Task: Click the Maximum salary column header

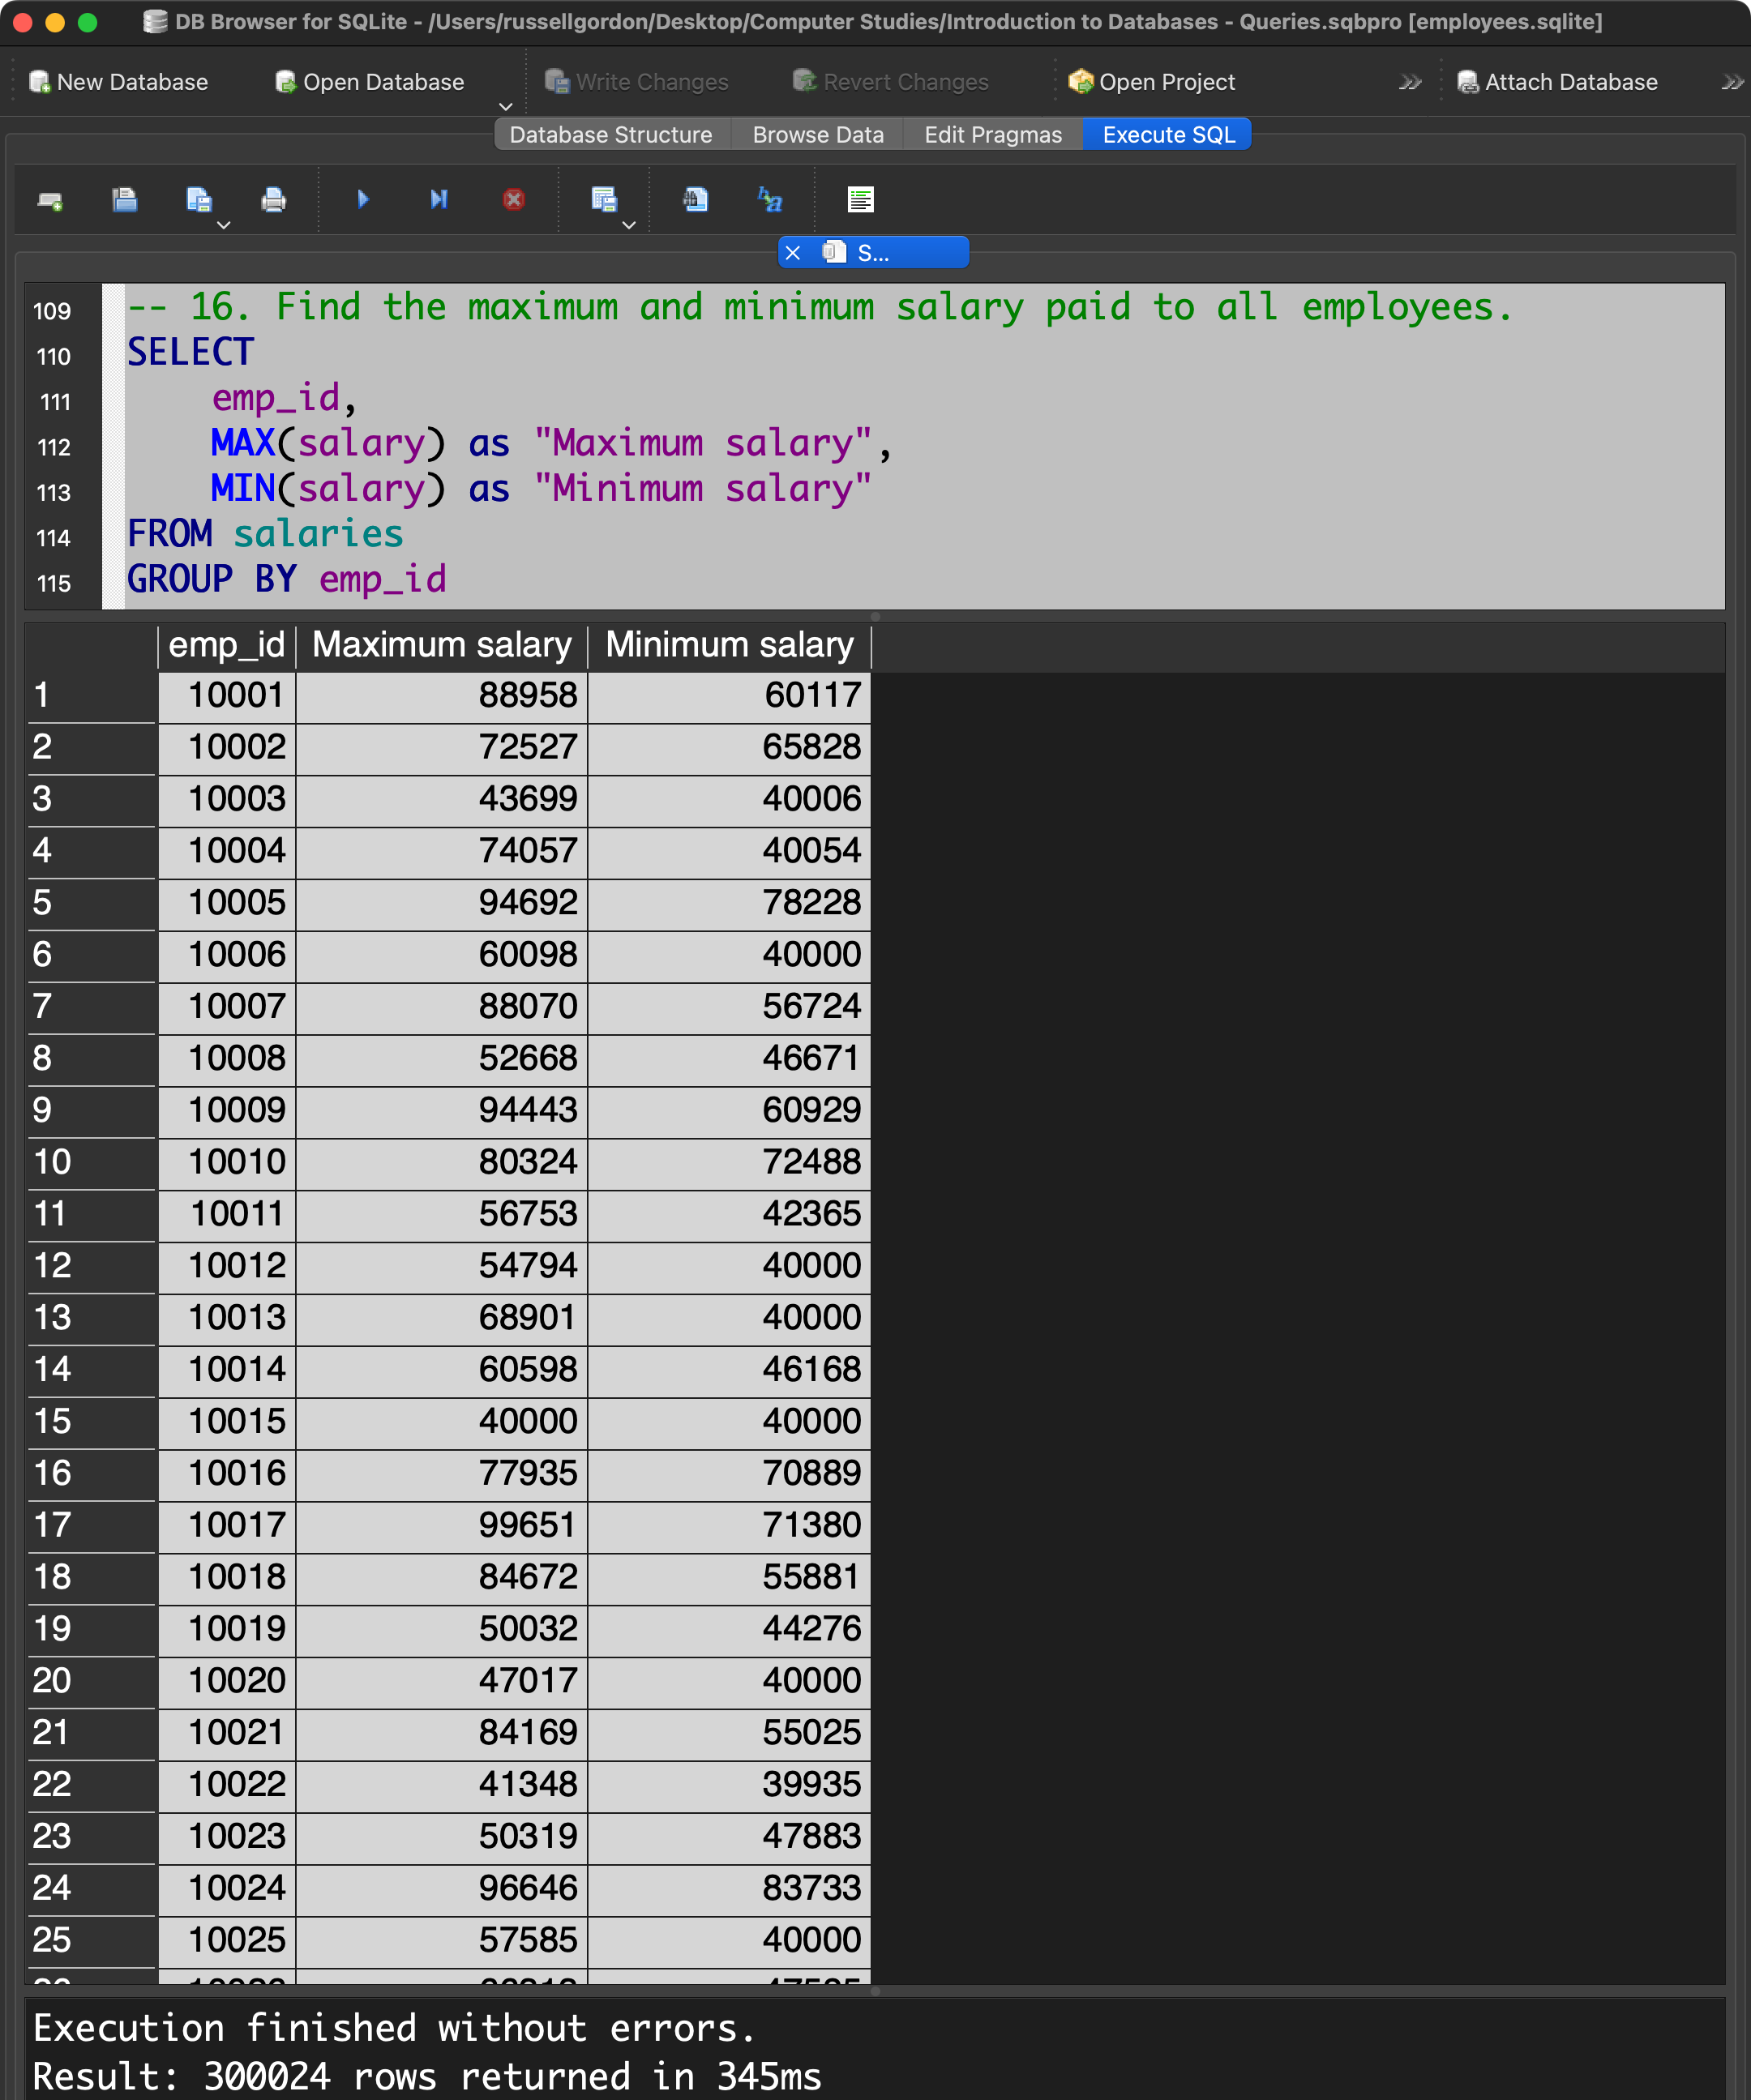Action: [x=441, y=645]
